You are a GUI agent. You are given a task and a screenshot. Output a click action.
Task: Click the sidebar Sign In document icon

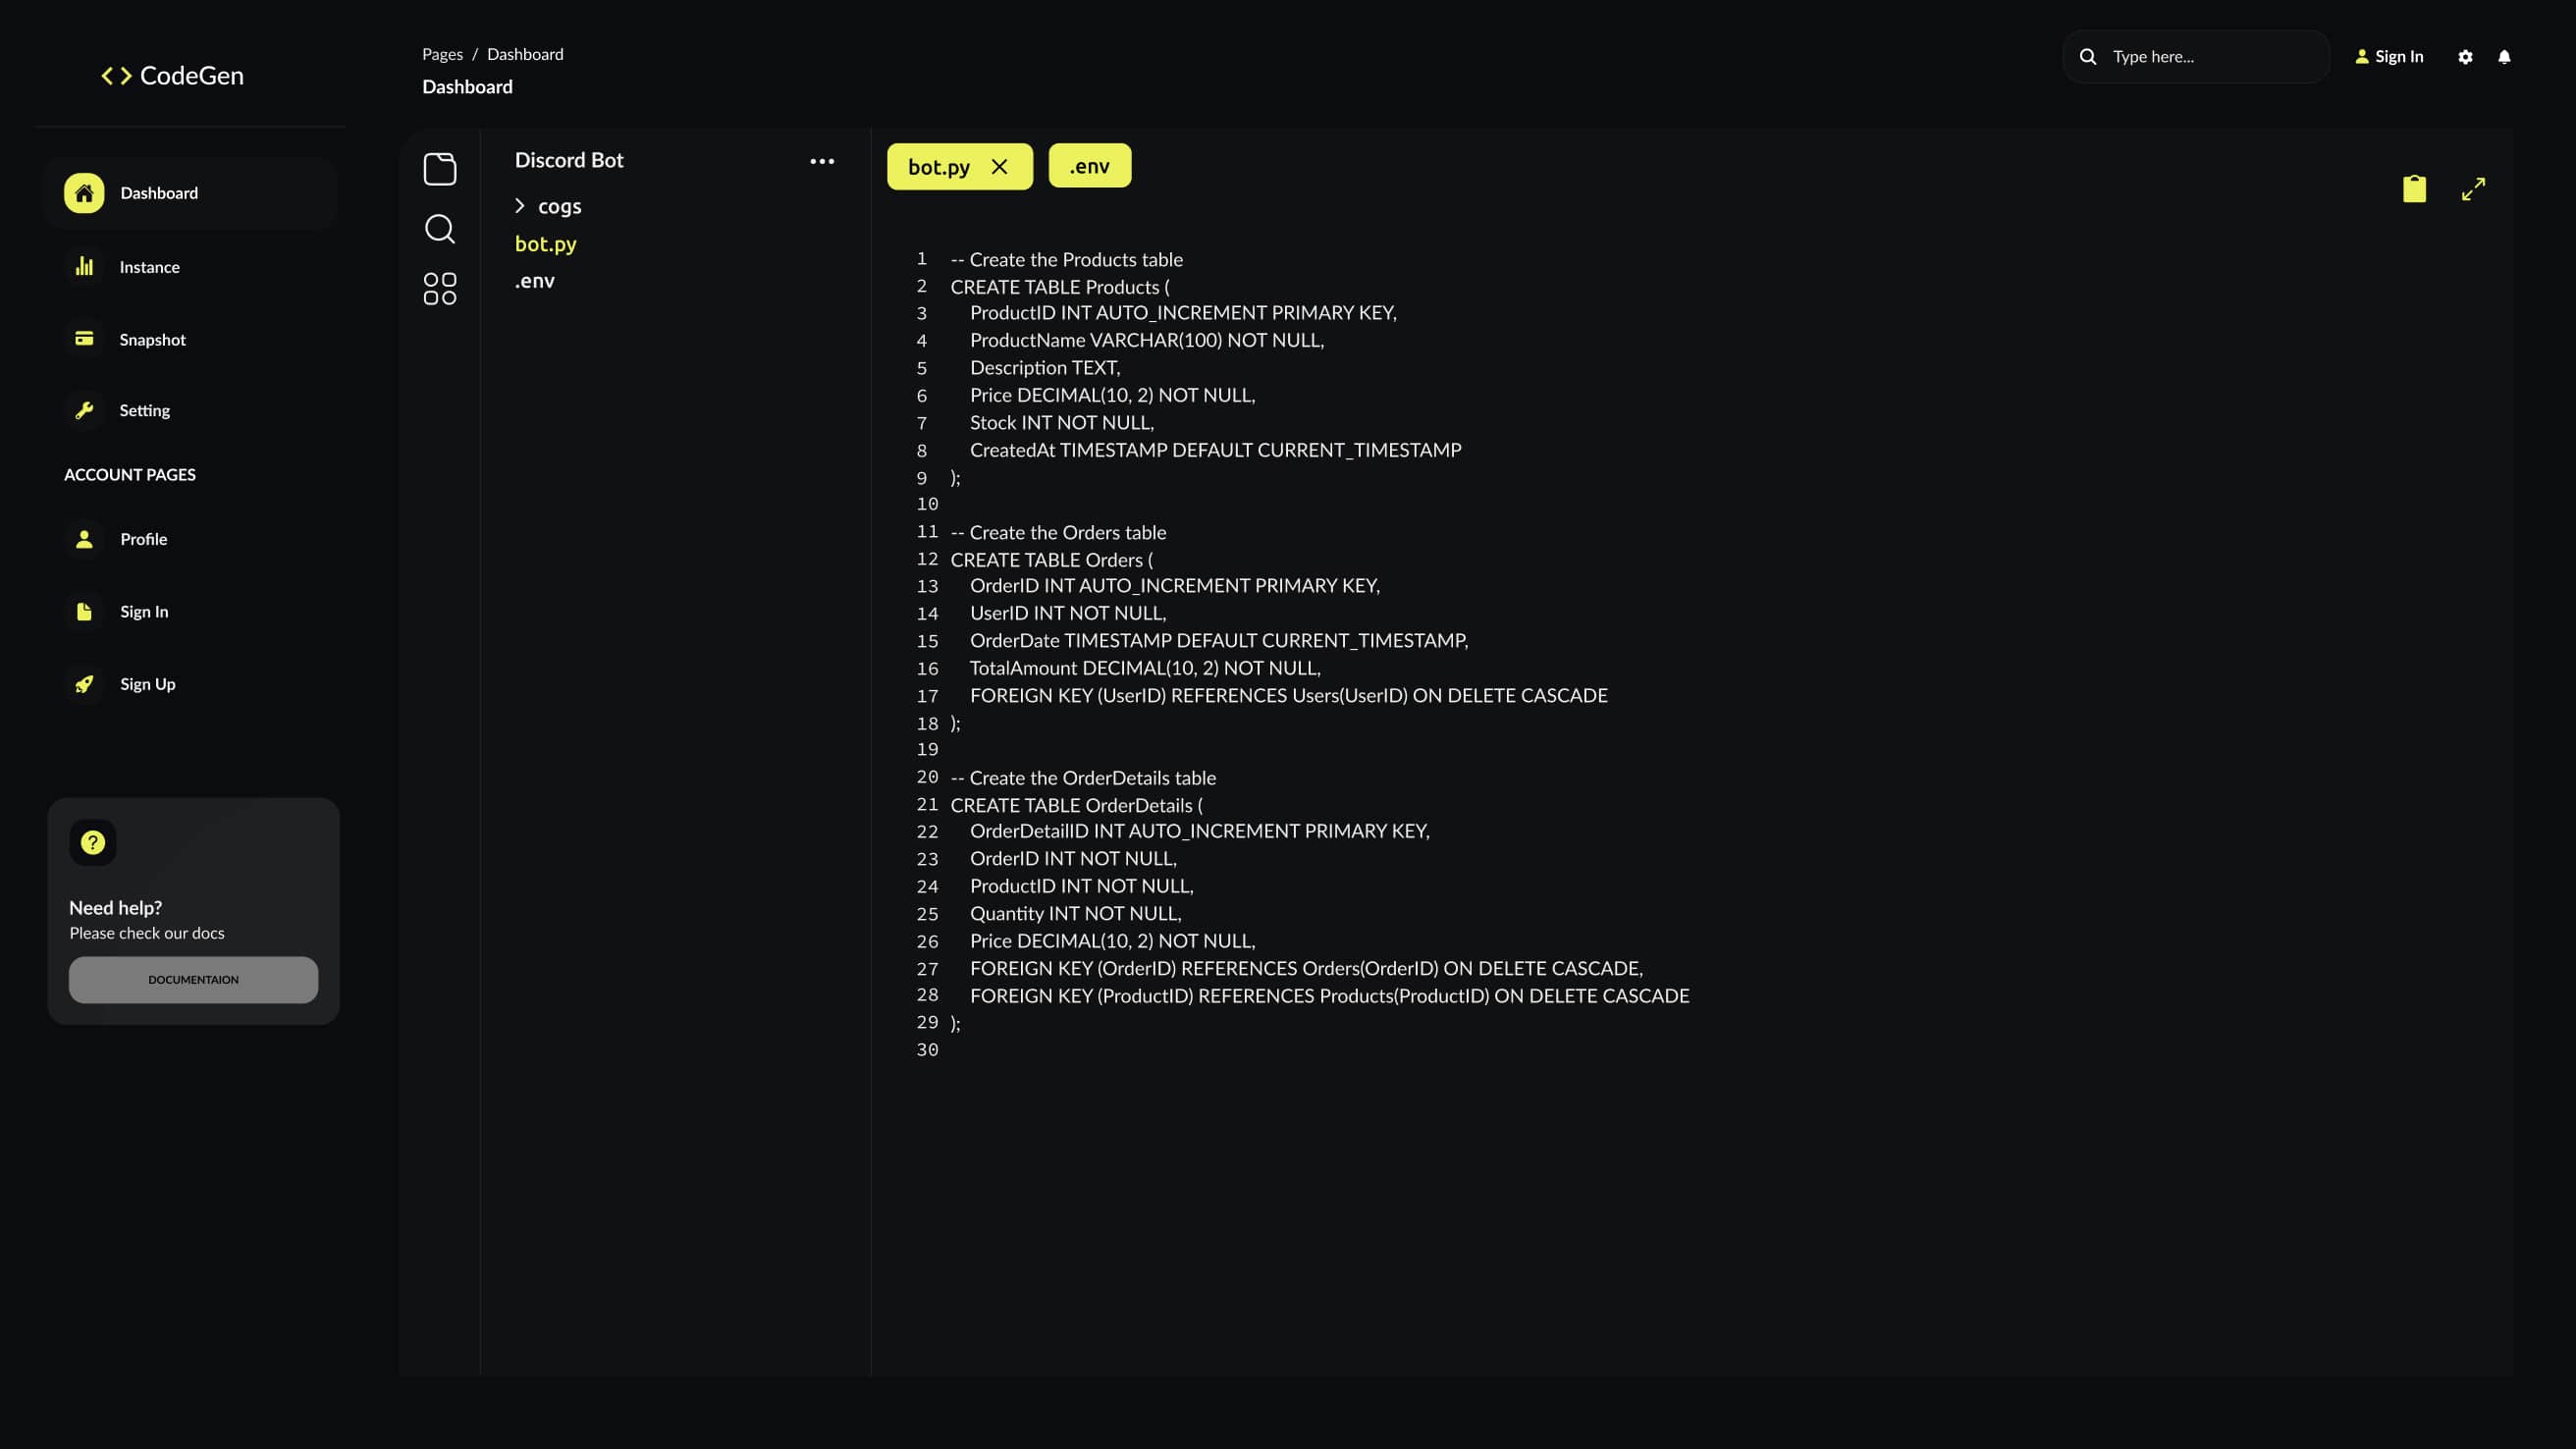(x=84, y=611)
